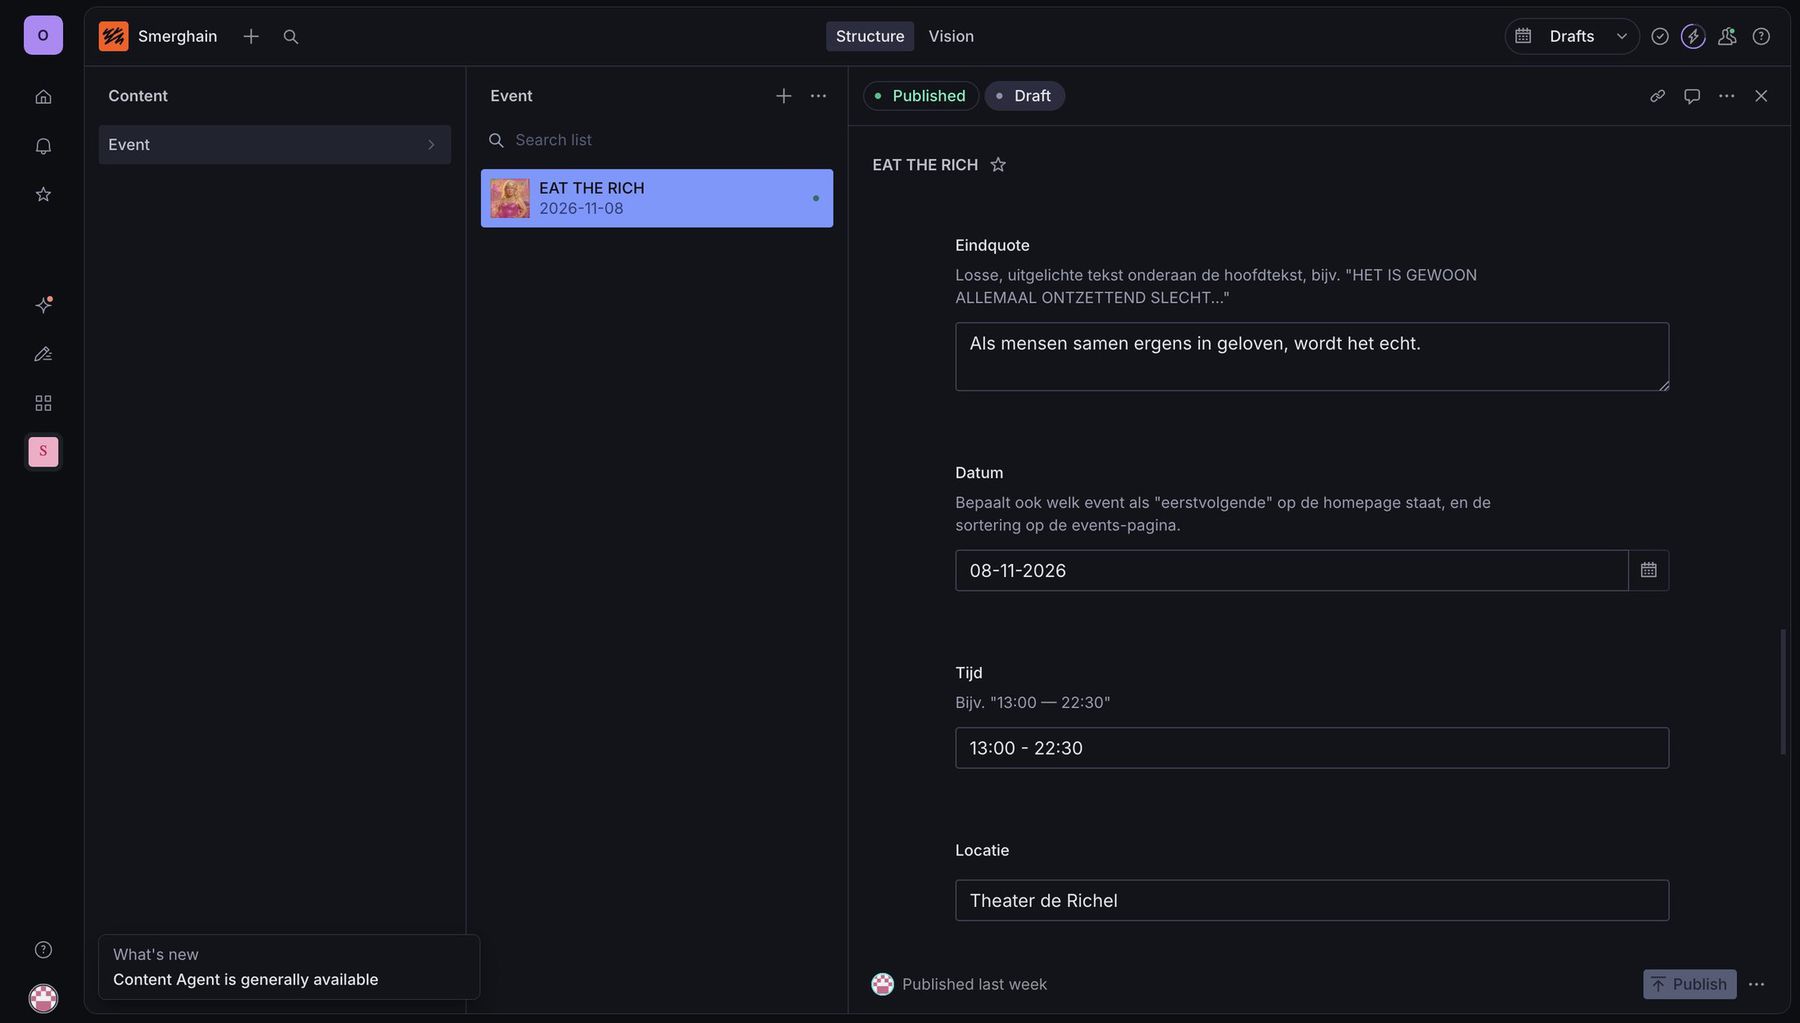Open members people icon in top bar
The height and width of the screenshot is (1023, 1800).
click(1727, 36)
